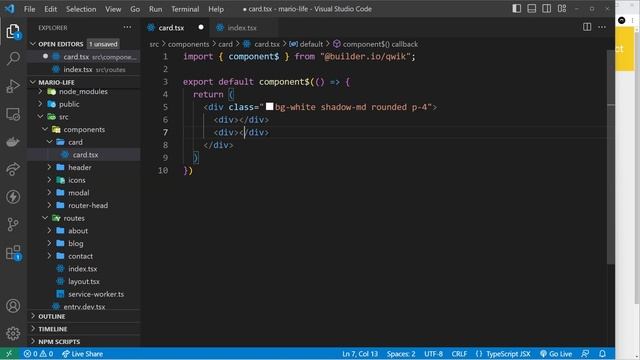Expand the public folder
640x360 pixels.
[40, 104]
